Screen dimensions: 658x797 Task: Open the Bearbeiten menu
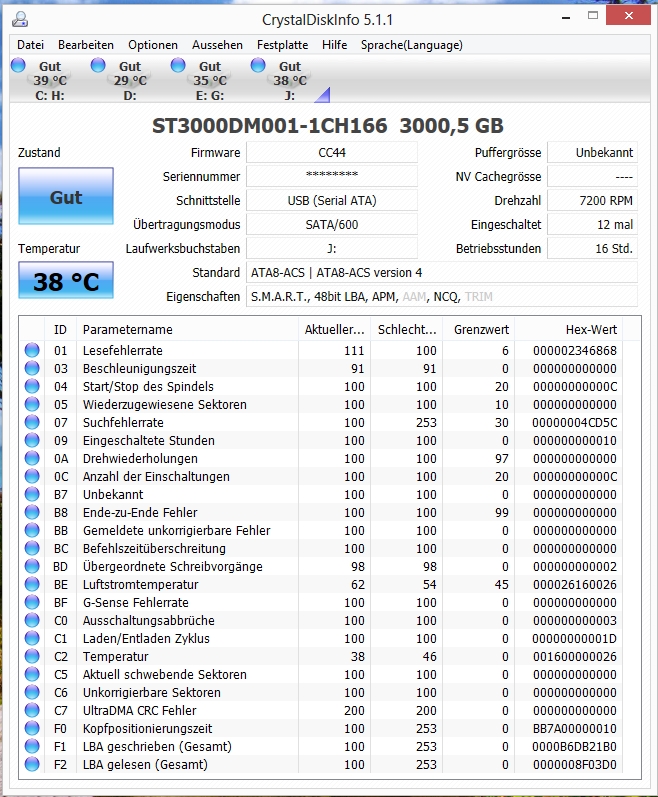coord(86,45)
